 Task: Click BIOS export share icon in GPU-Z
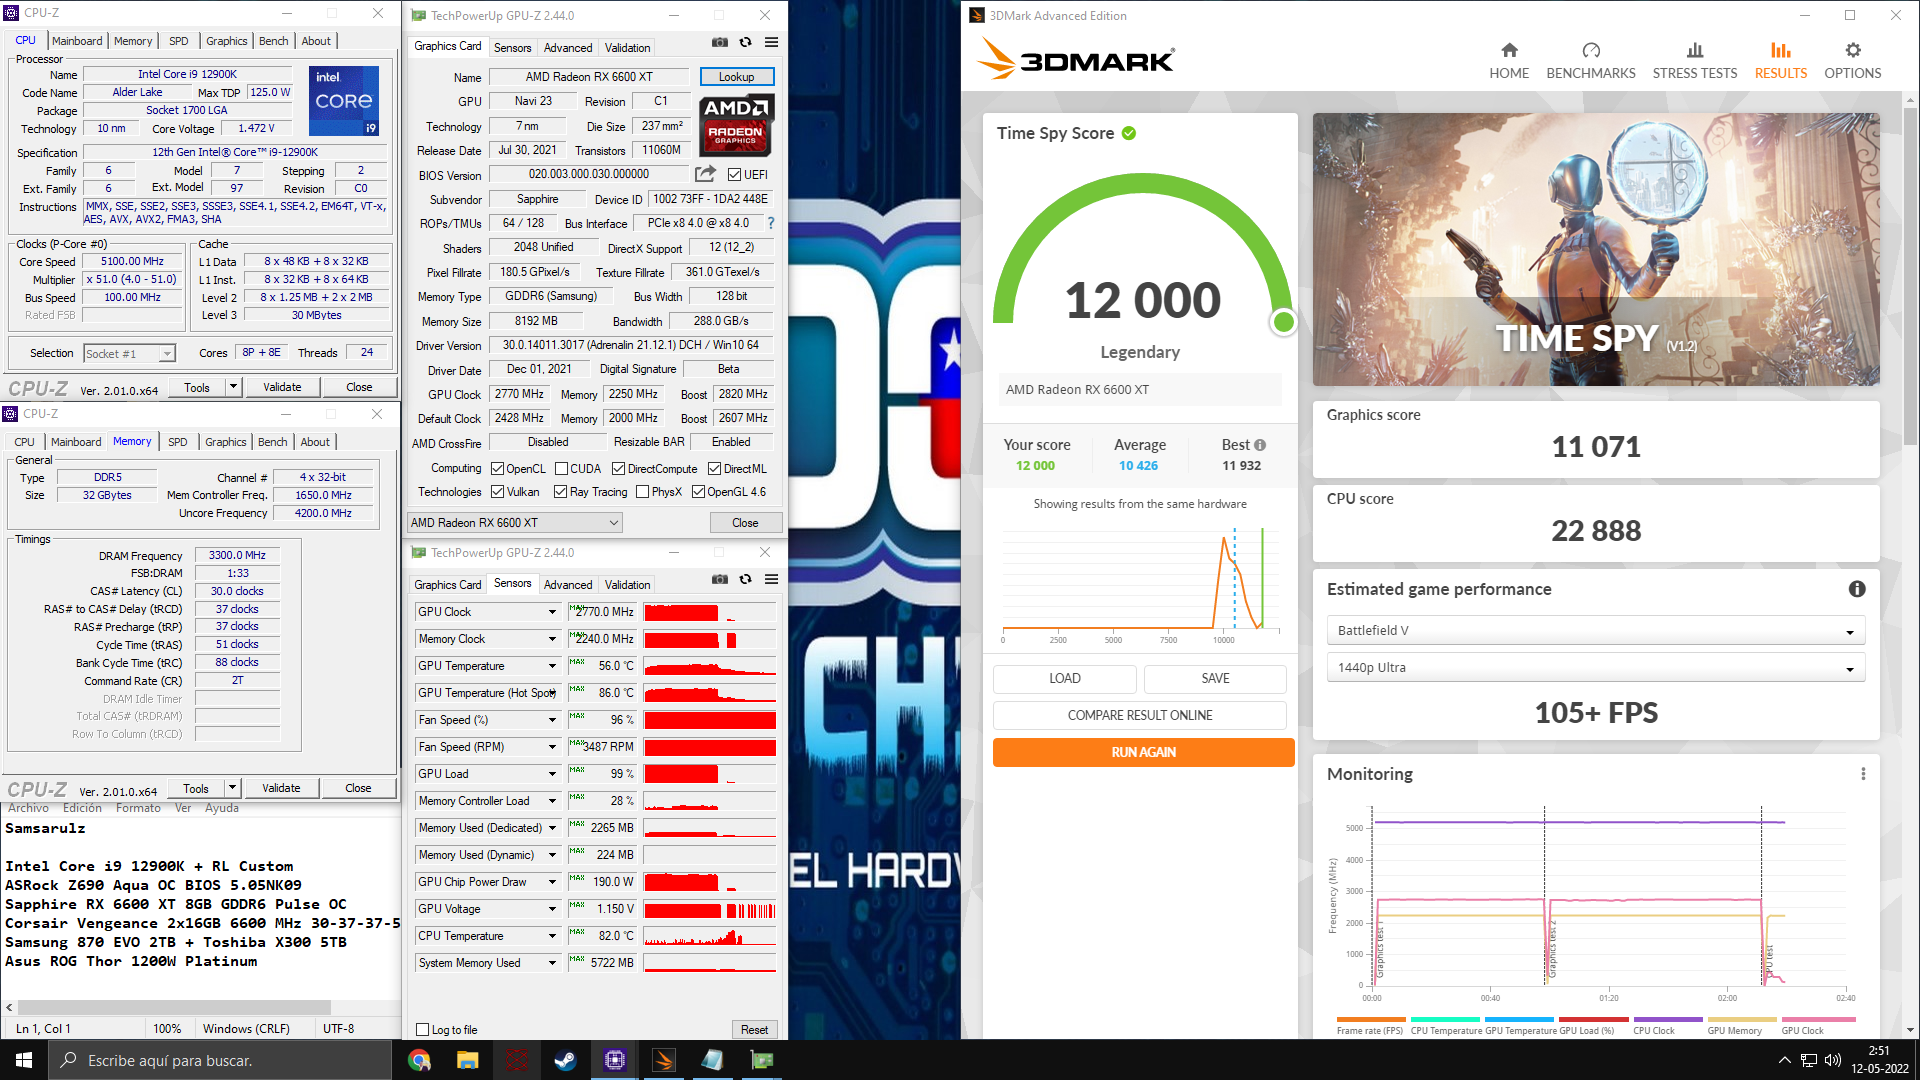click(x=705, y=174)
